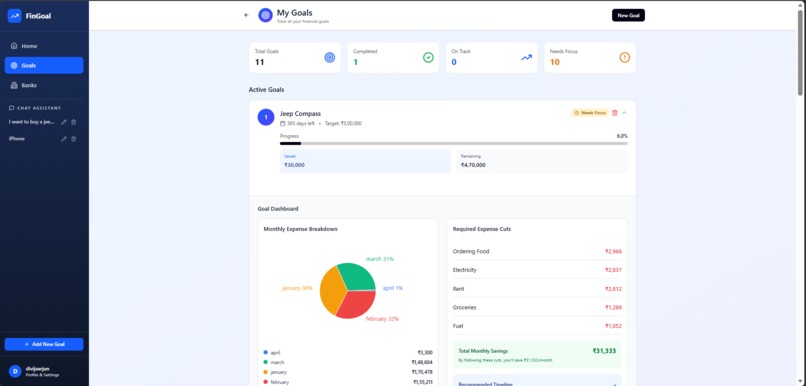
Task: Click the february legend red dot
Action: coord(266,382)
